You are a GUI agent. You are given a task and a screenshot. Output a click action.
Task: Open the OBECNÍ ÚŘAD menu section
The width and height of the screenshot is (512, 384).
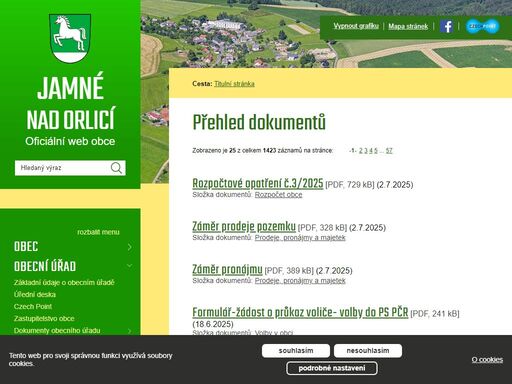point(45,266)
